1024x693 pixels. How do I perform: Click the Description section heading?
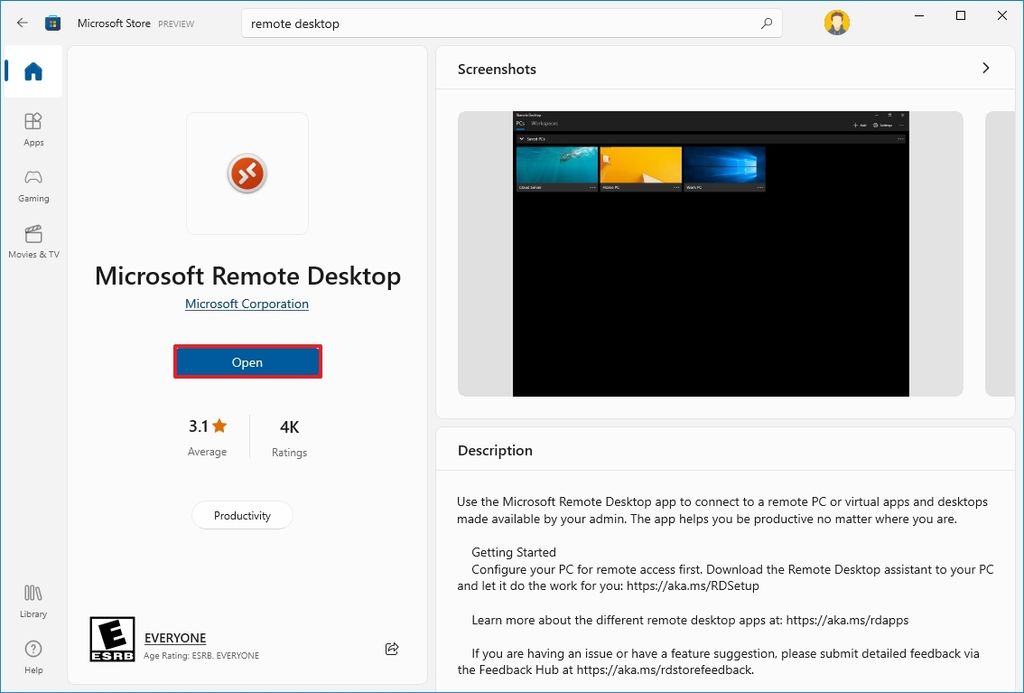coord(495,450)
